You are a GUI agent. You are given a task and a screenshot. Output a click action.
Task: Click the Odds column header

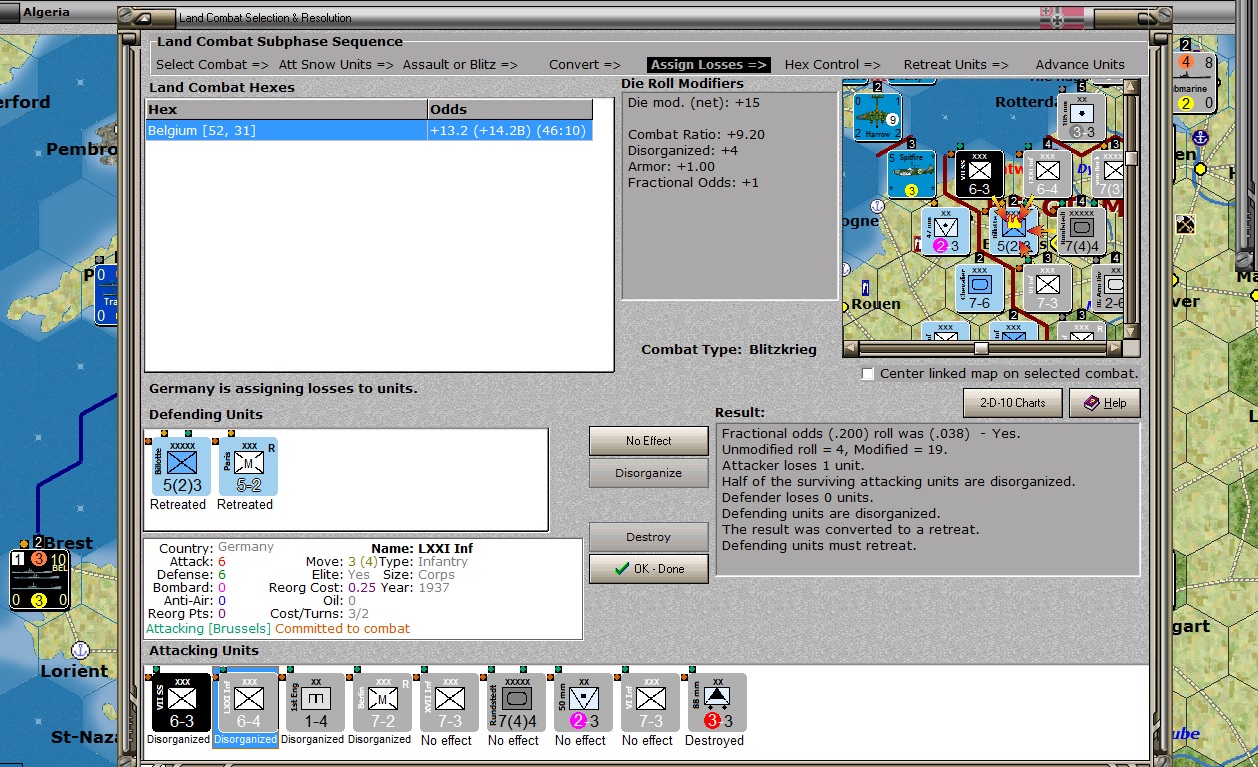point(510,109)
